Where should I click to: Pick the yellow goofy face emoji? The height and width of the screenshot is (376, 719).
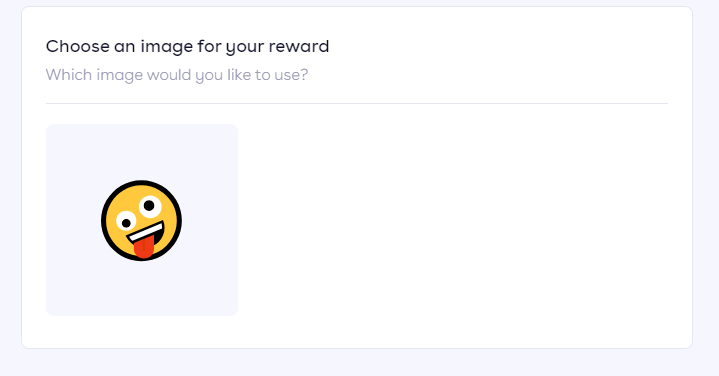click(142, 221)
